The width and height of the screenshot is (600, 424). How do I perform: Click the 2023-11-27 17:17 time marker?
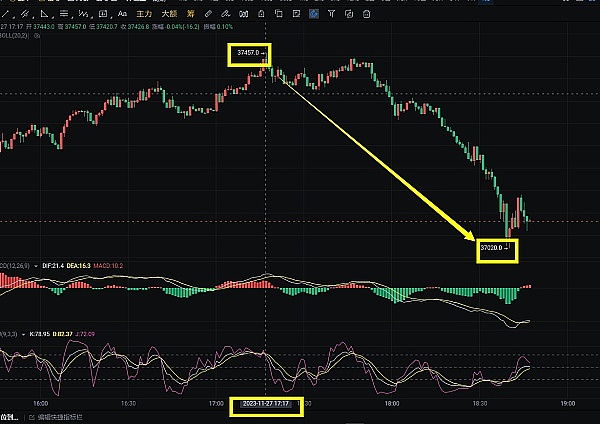[x=265, y=405]
